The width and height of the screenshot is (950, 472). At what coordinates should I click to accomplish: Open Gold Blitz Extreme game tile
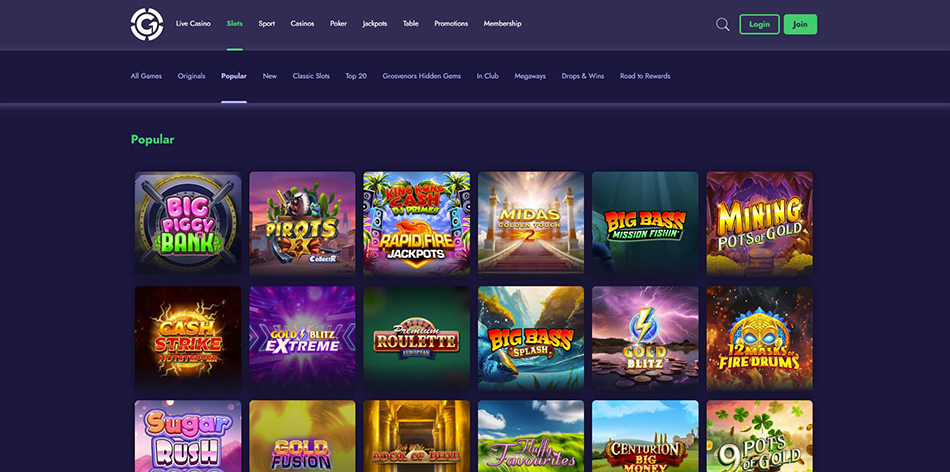(x=302, y=339)
